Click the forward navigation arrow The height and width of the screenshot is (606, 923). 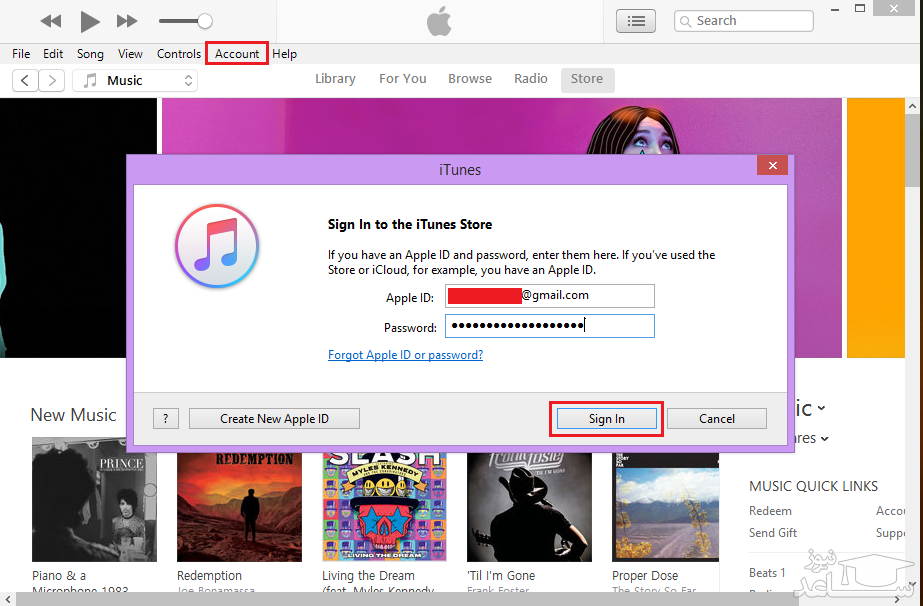click(x=51, y=80)
